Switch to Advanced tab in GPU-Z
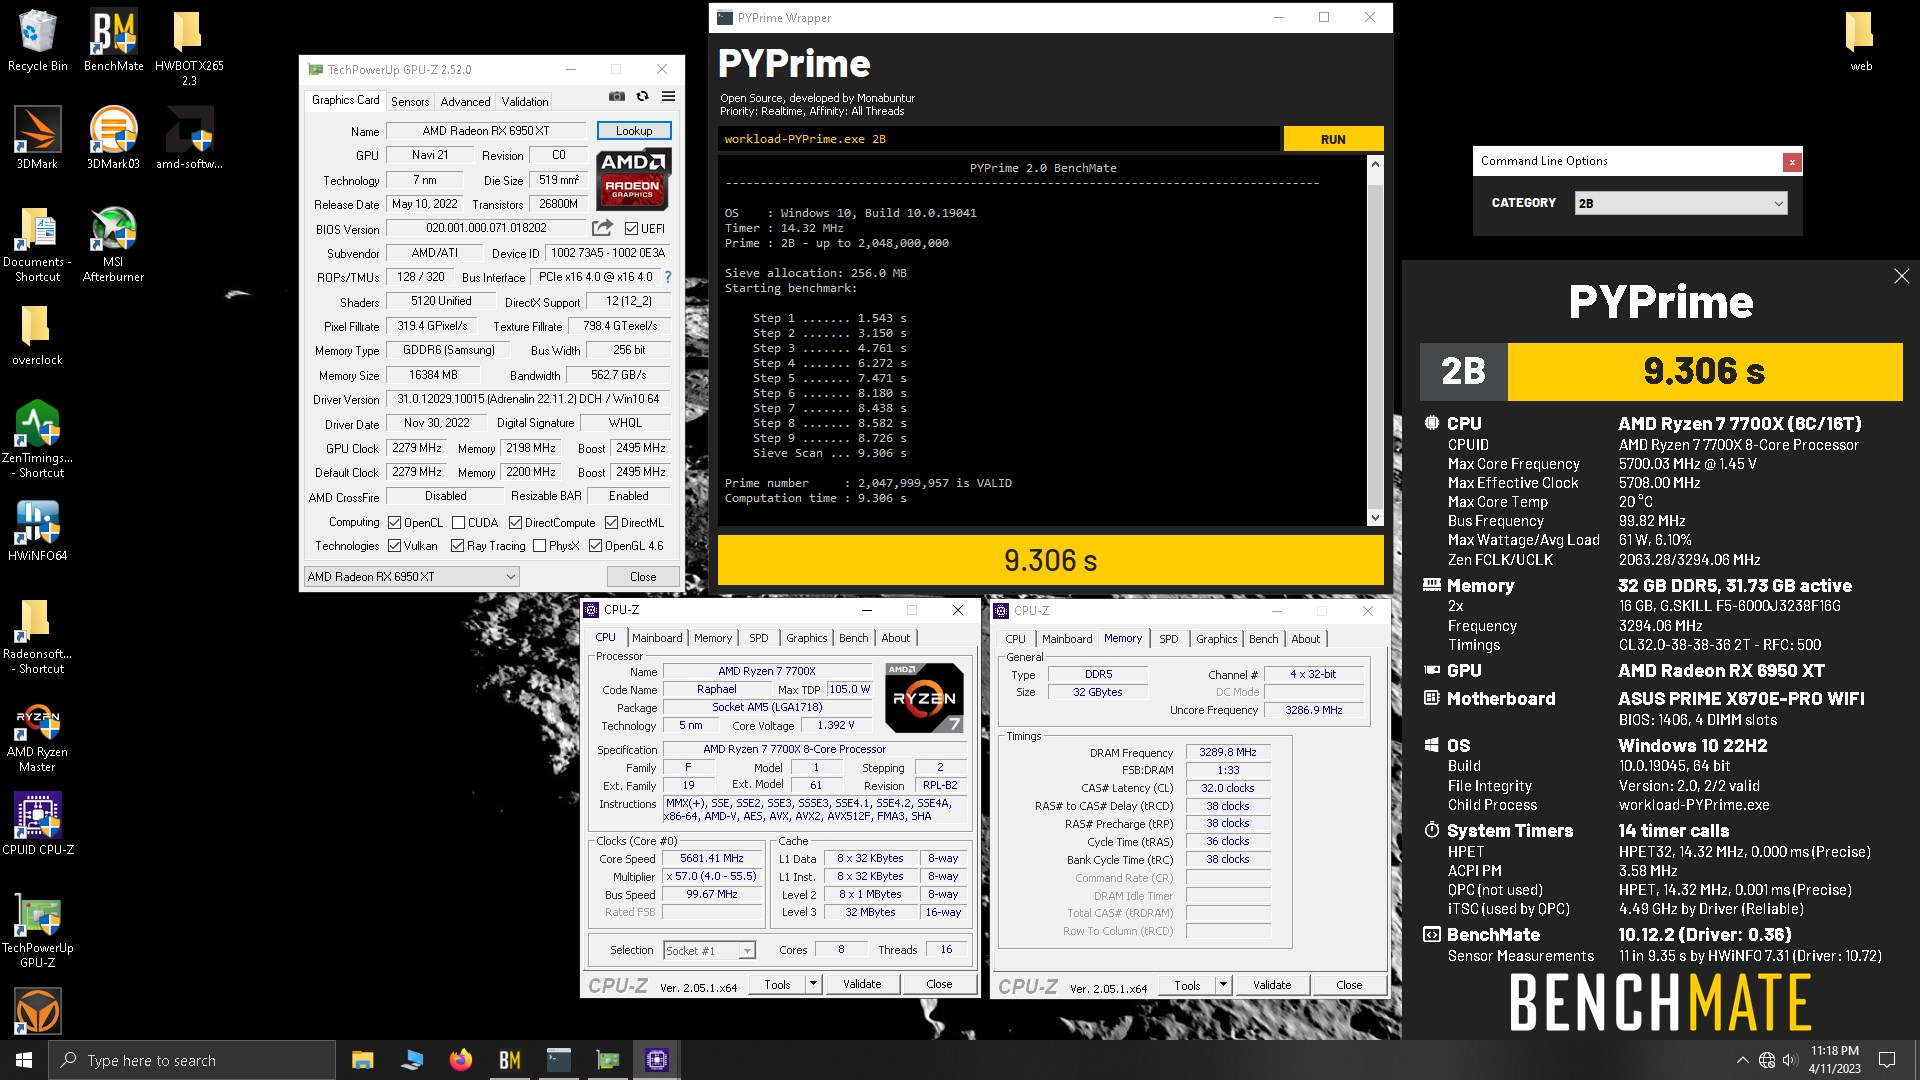The width and height of the screenshot is (1920, 1080). (x=465, y=102)
